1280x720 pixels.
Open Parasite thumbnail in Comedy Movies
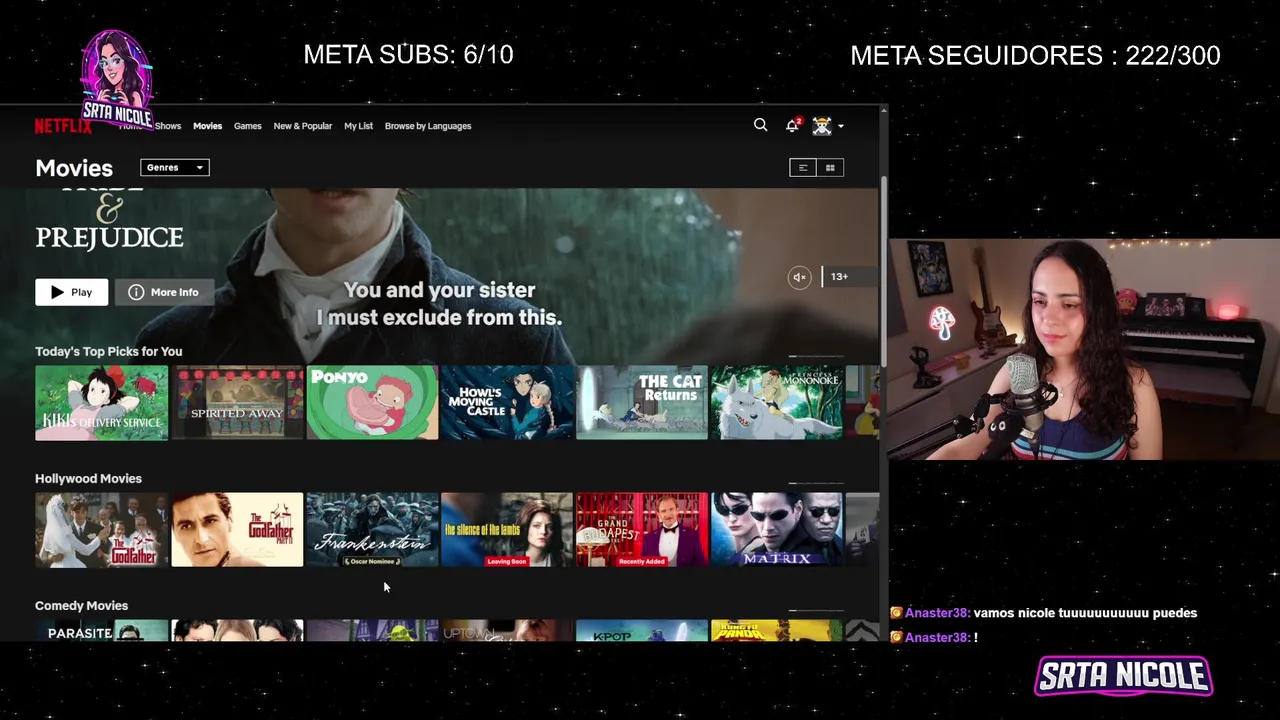(x=102, y=631)
